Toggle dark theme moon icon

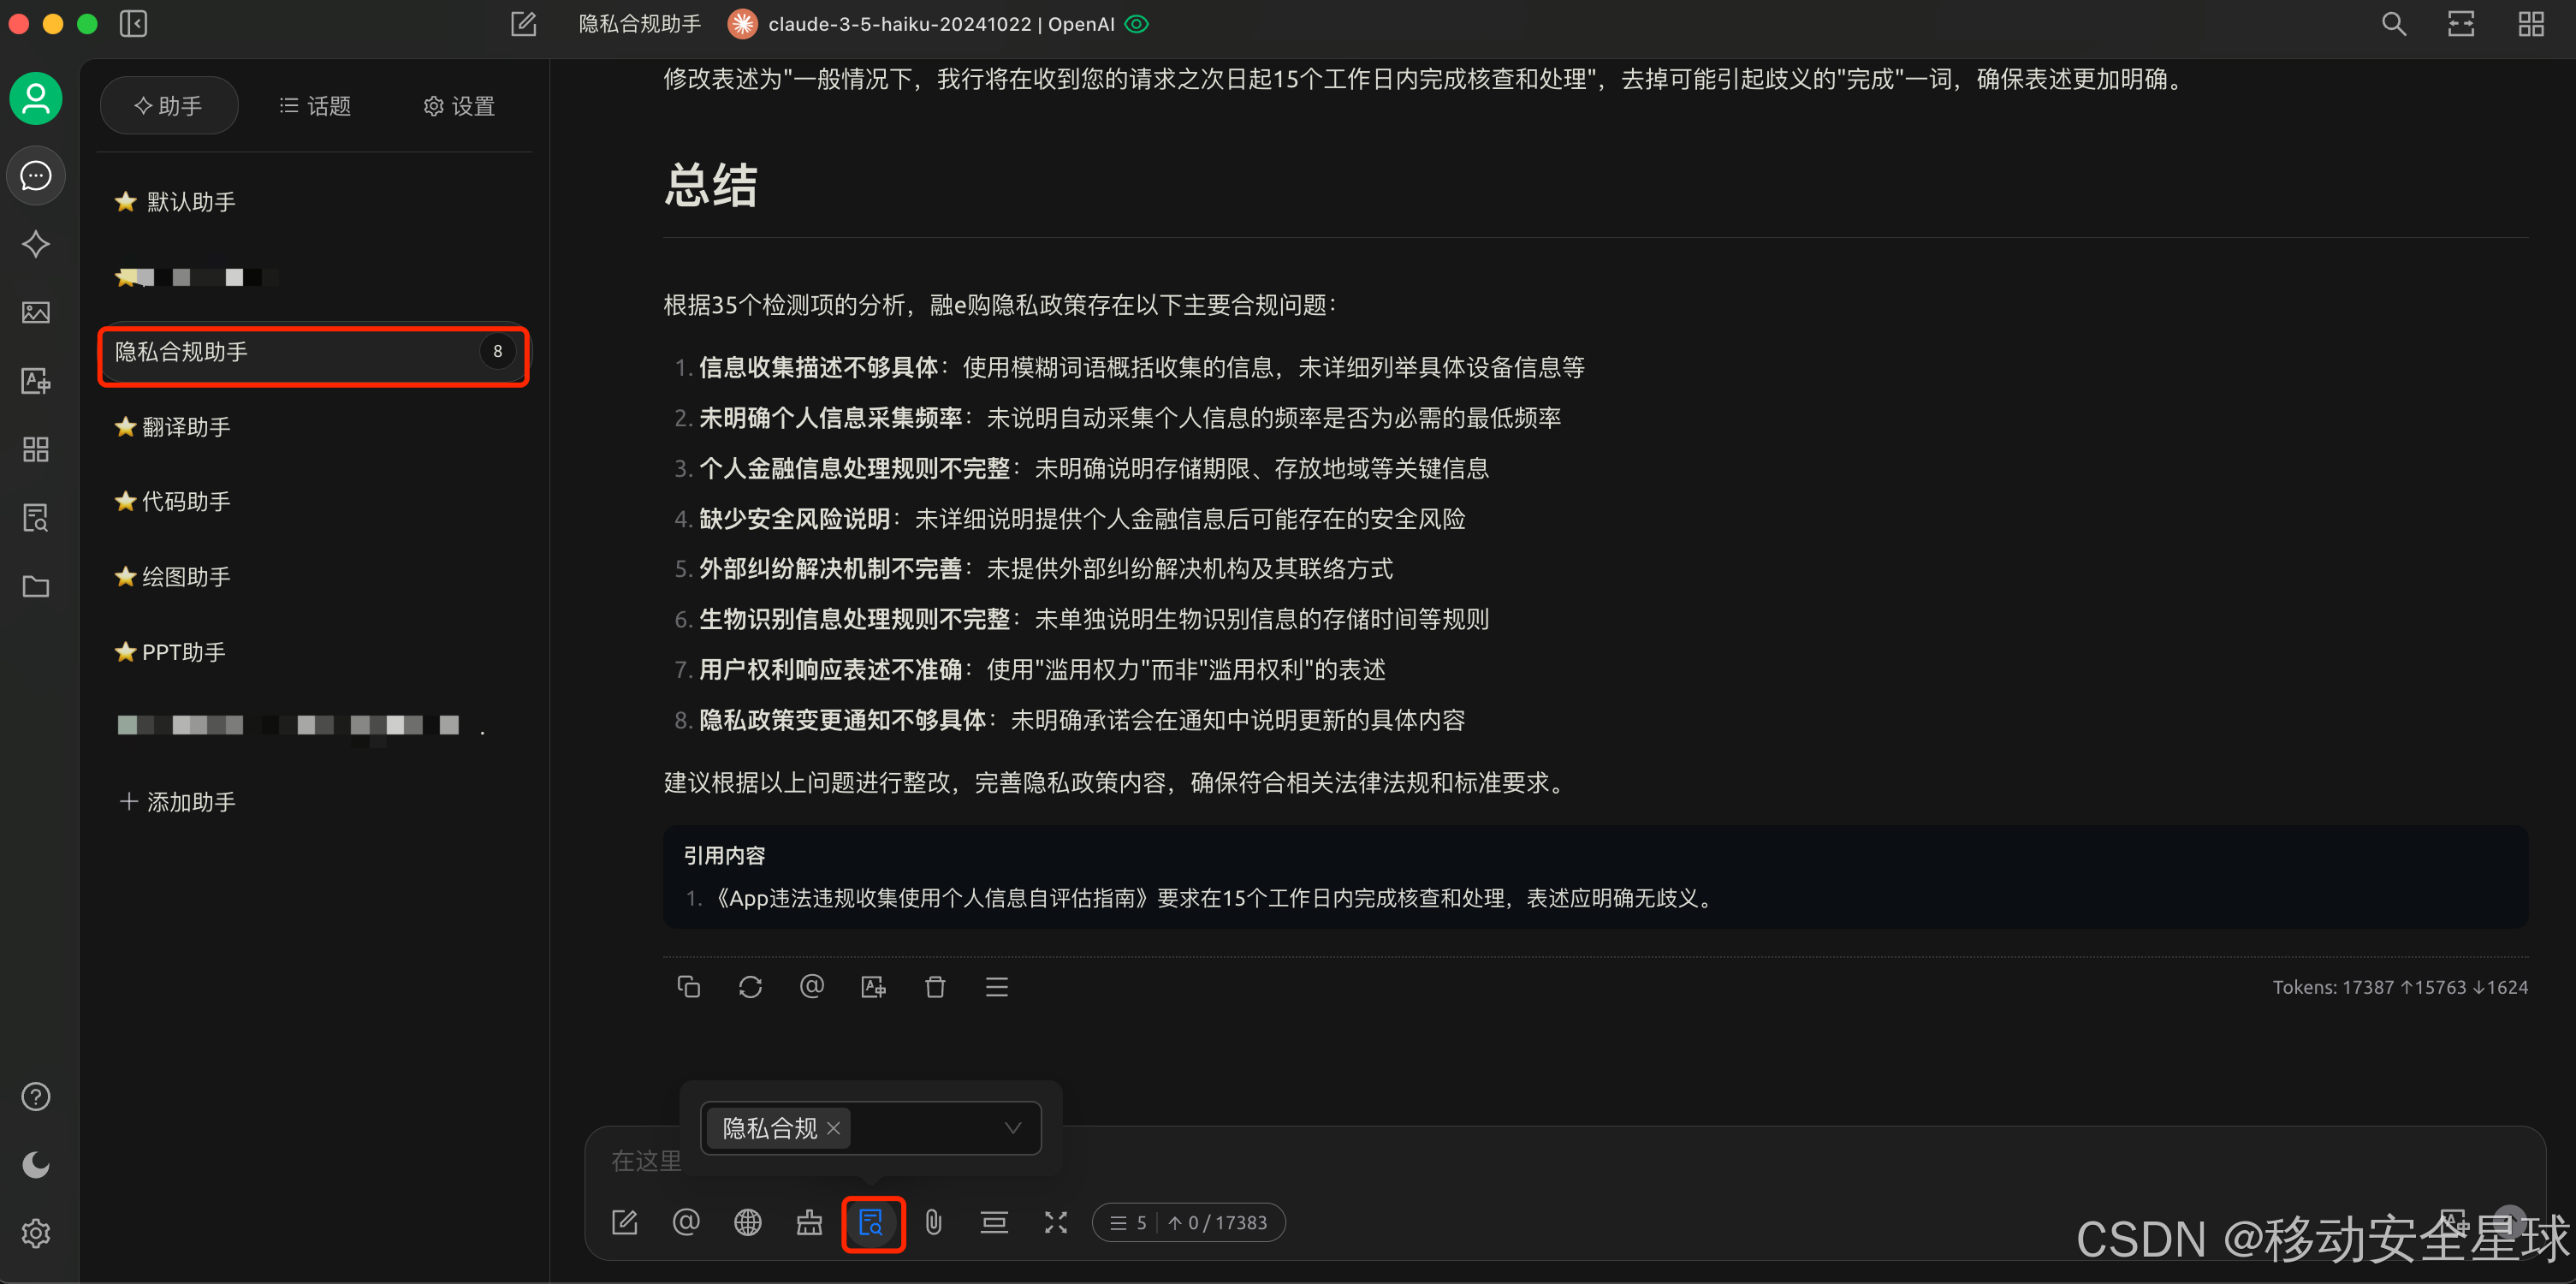point(36,1165)
